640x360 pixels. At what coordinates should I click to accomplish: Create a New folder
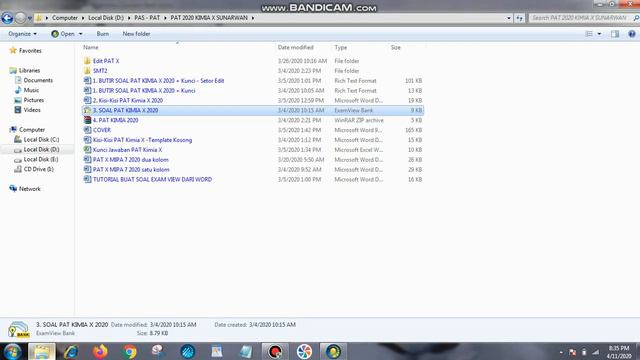pyautogui.click(x=136, y=34)
